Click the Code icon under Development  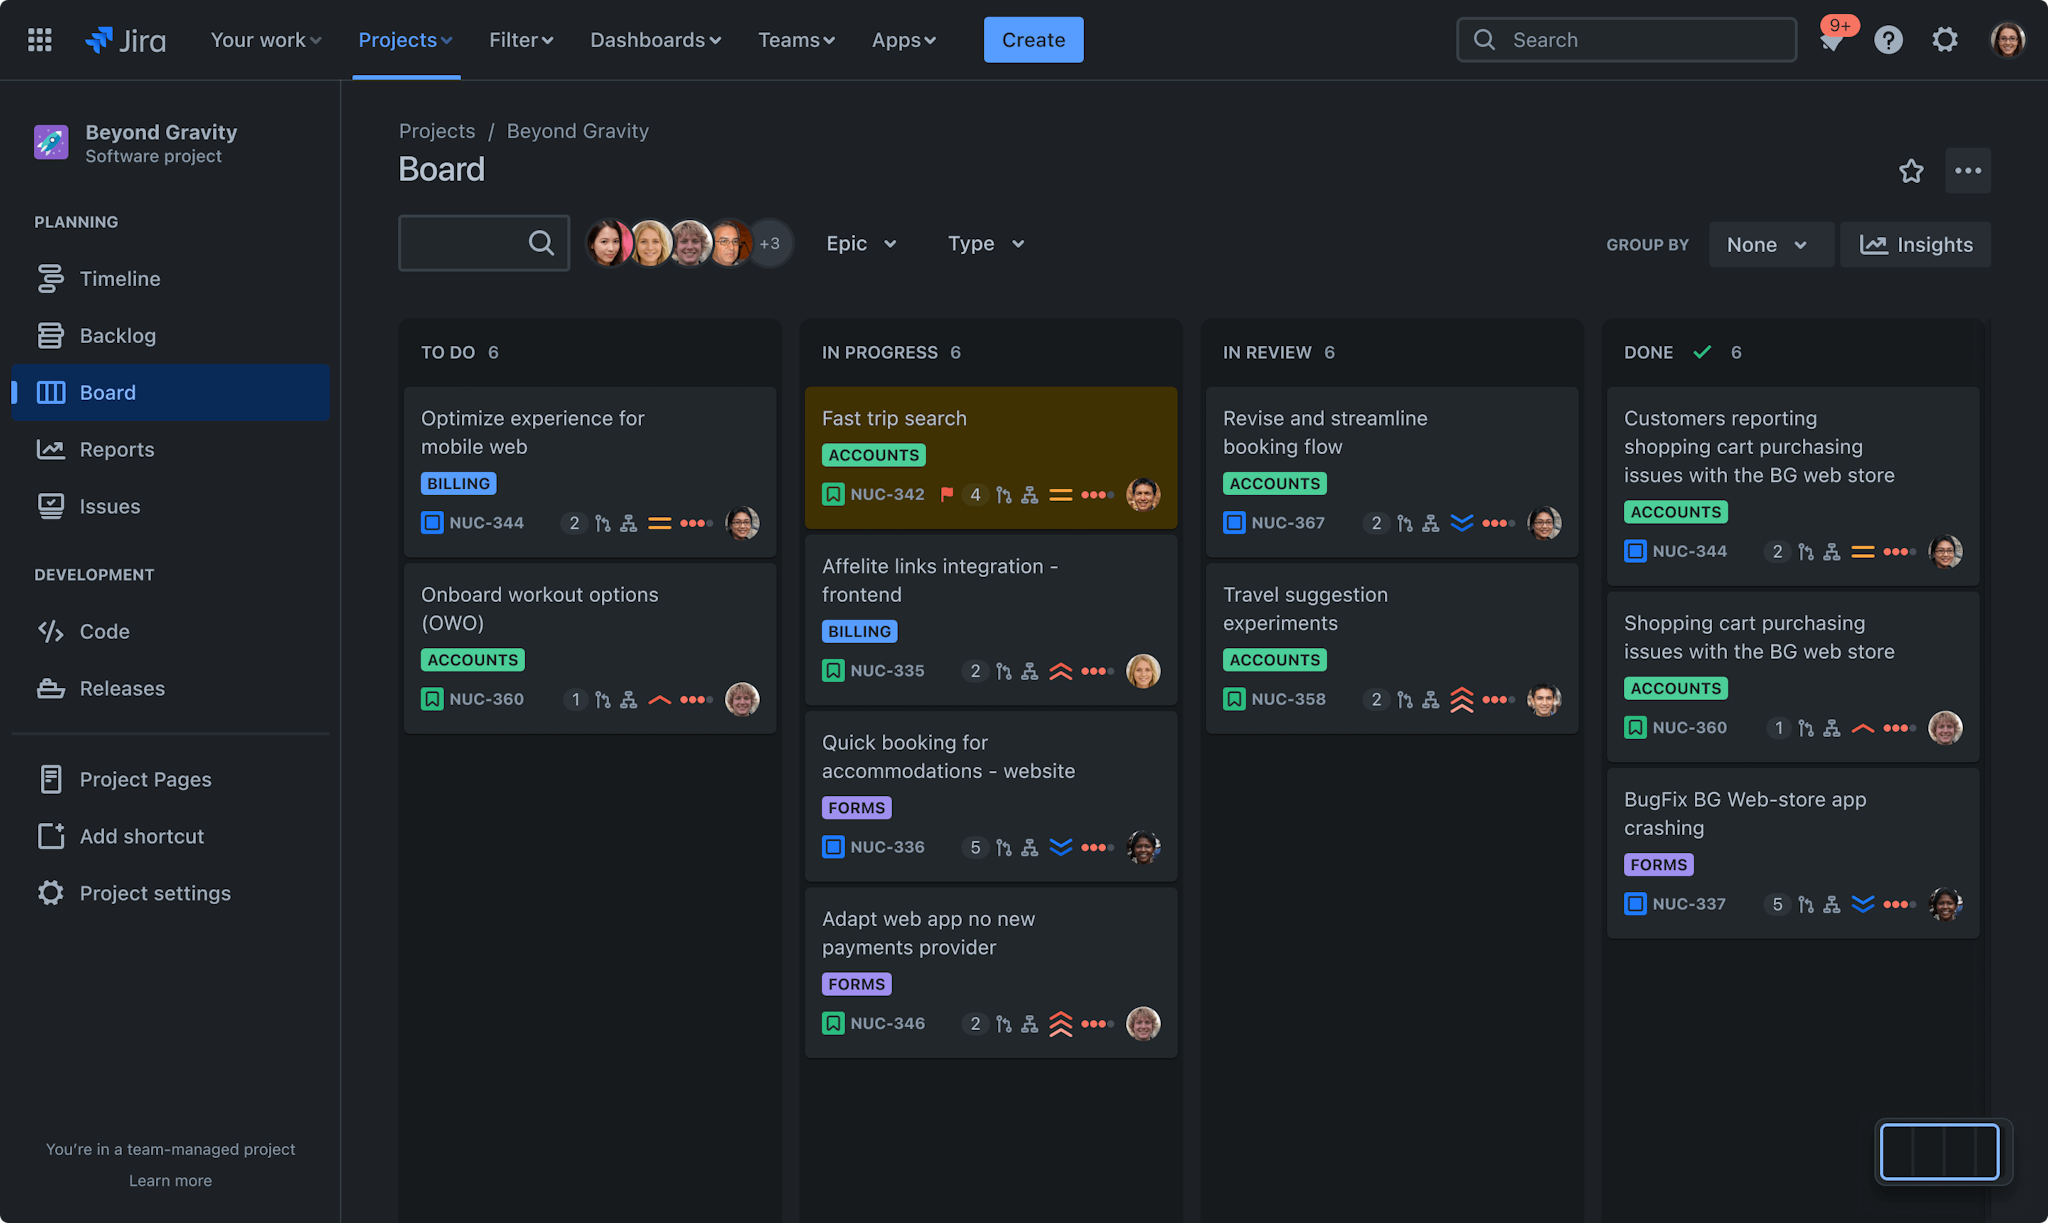tap(51, 630)
